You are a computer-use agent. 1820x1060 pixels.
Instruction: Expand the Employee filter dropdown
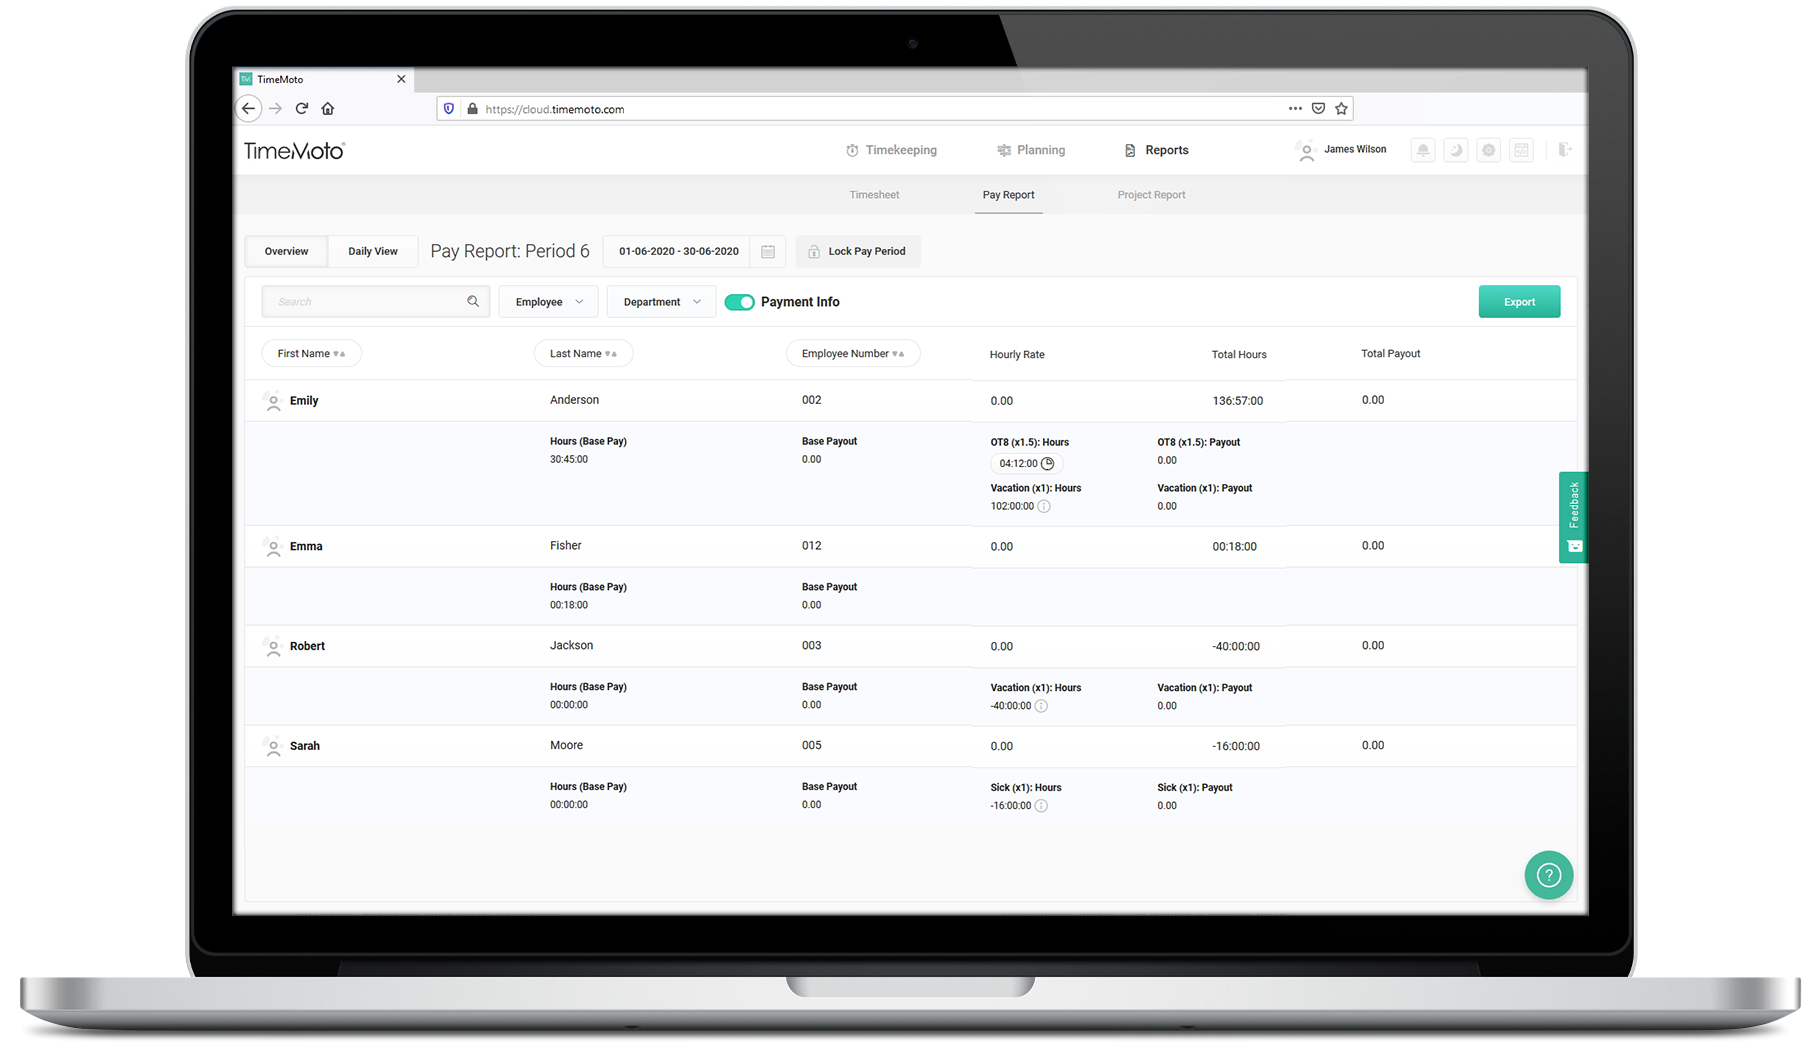pyautogui.click(x=549, y=302)
